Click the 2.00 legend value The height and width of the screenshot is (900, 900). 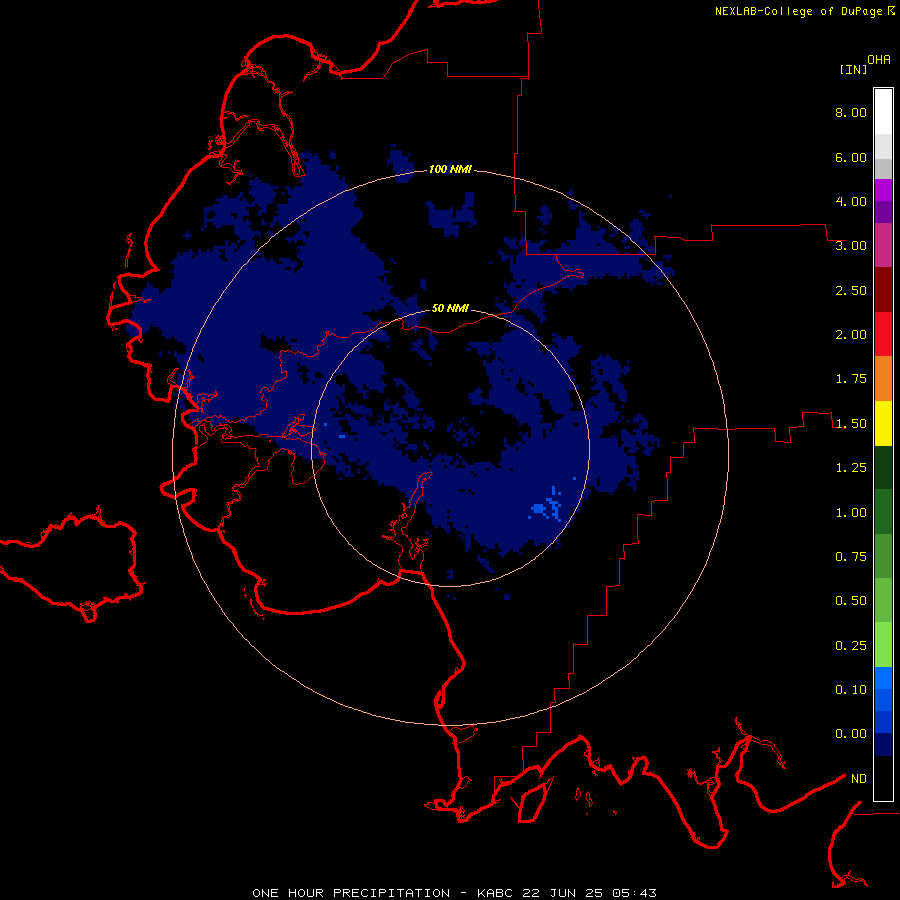tap(851, 335)
